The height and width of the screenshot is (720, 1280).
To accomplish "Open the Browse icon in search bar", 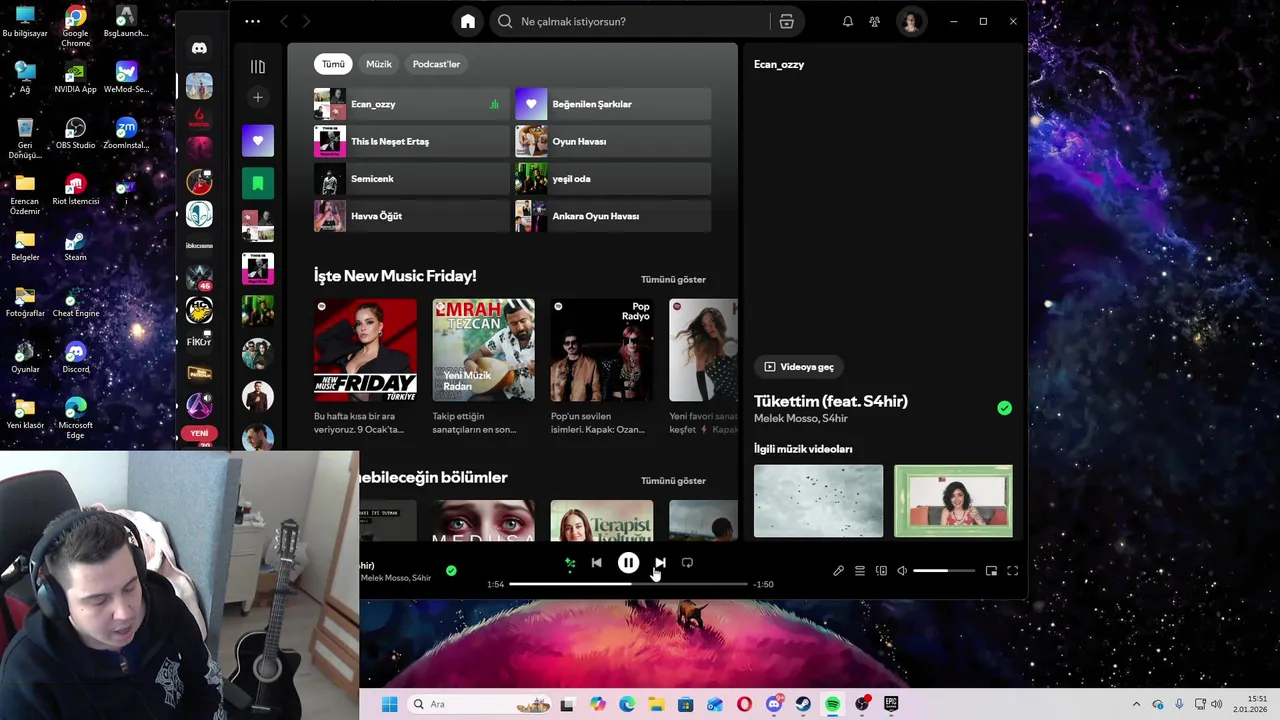I will pyautogui.click(x=787, y=21).
